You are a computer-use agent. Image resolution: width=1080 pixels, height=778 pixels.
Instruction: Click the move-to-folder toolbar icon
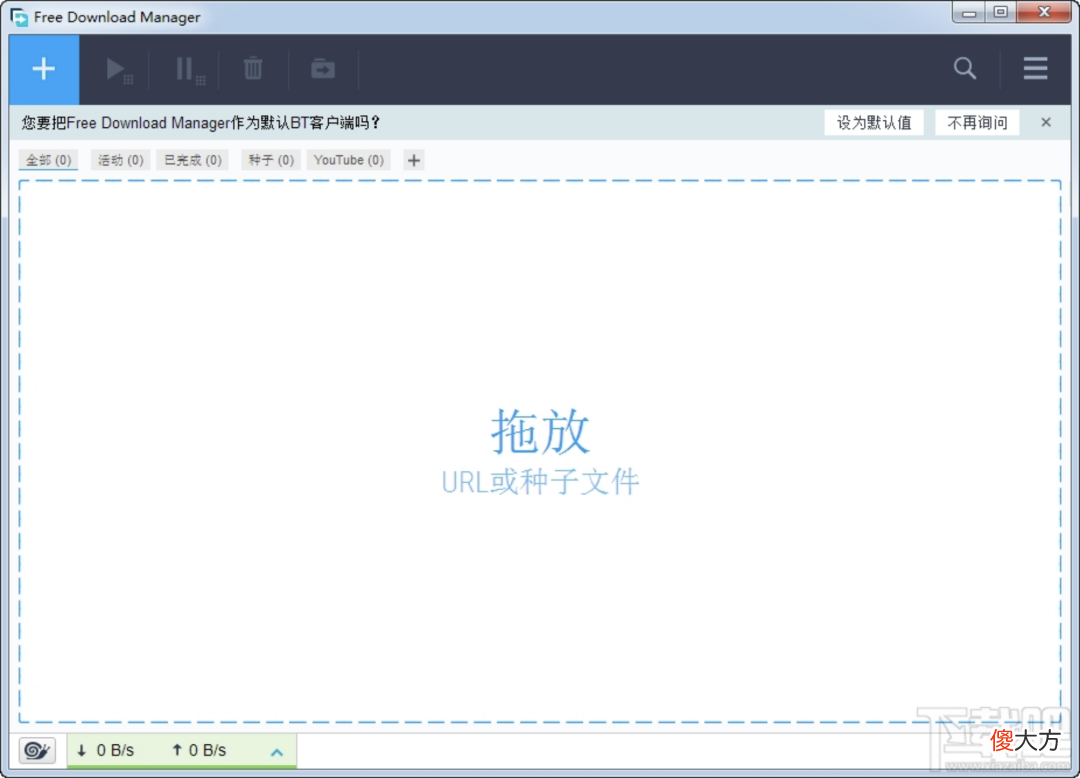322,69
